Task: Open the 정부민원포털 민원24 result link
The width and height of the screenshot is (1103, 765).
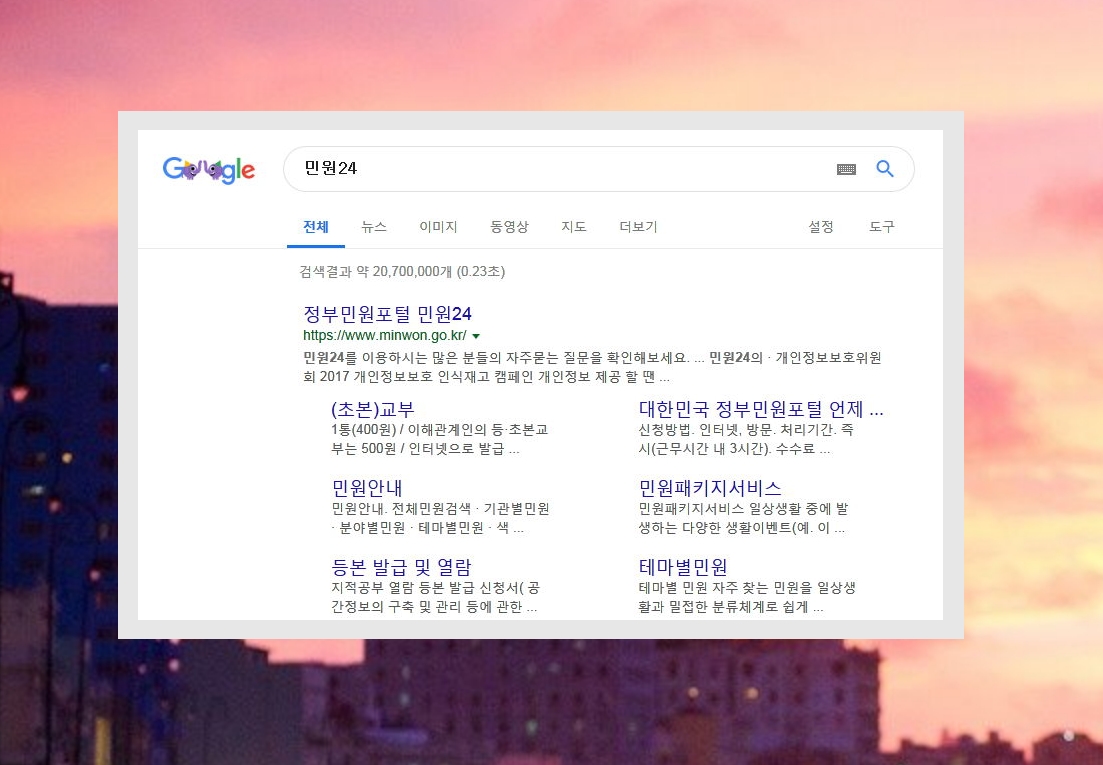Action: (388, 314)
